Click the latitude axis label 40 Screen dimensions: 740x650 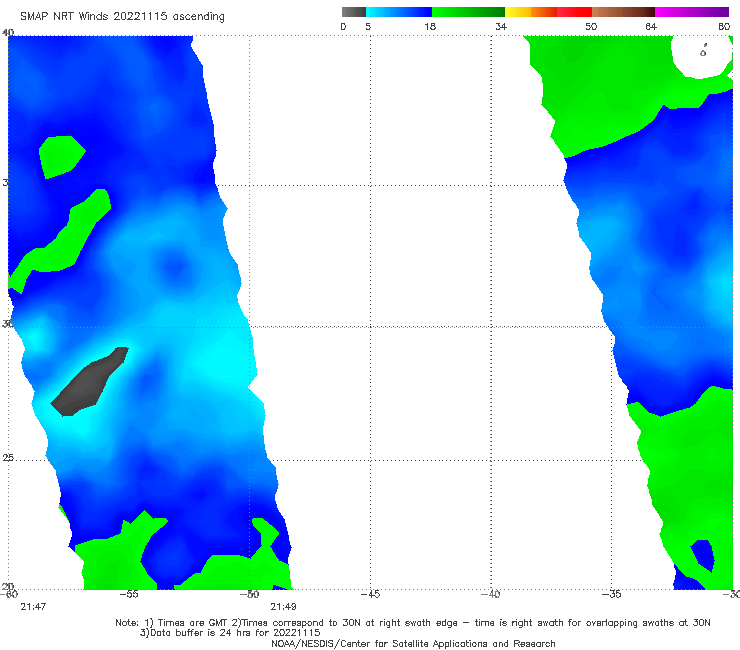coord(8,33)
